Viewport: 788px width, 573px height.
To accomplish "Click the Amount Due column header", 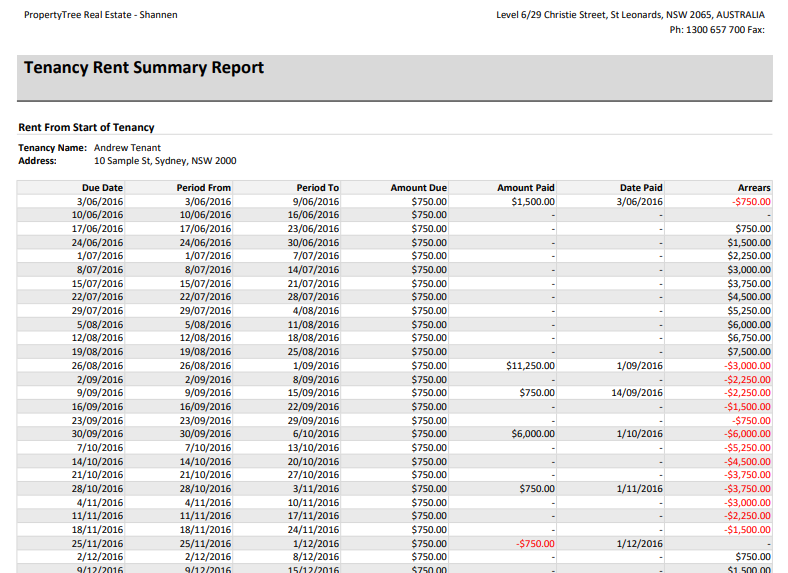I will [419, 187].
